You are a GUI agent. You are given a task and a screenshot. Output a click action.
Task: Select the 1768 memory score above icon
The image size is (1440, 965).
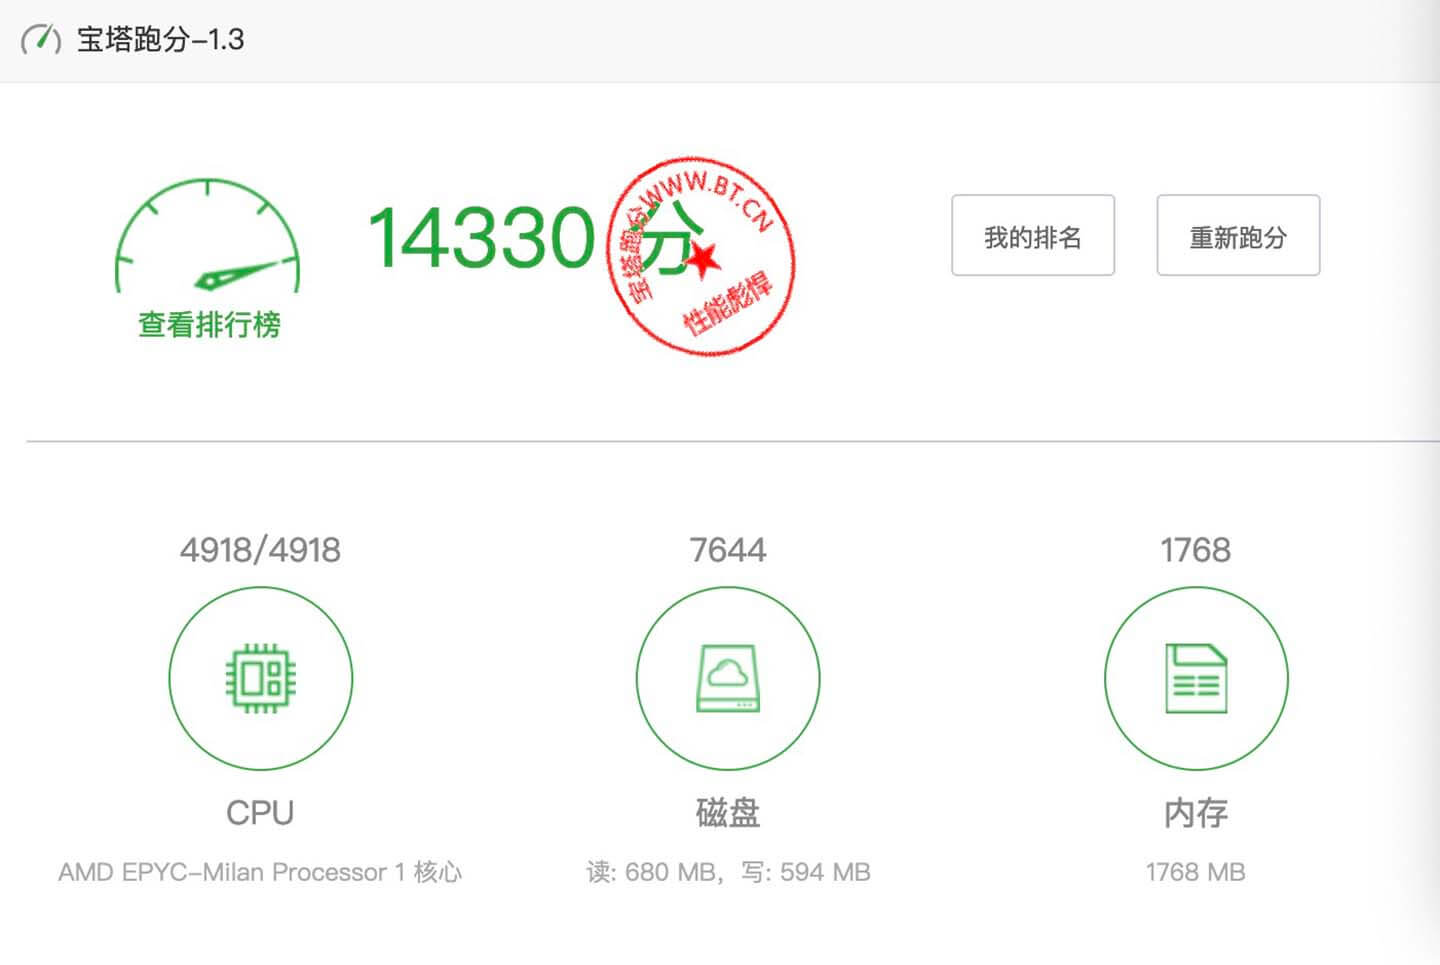pyautogui.click(x=1195, y=549)
